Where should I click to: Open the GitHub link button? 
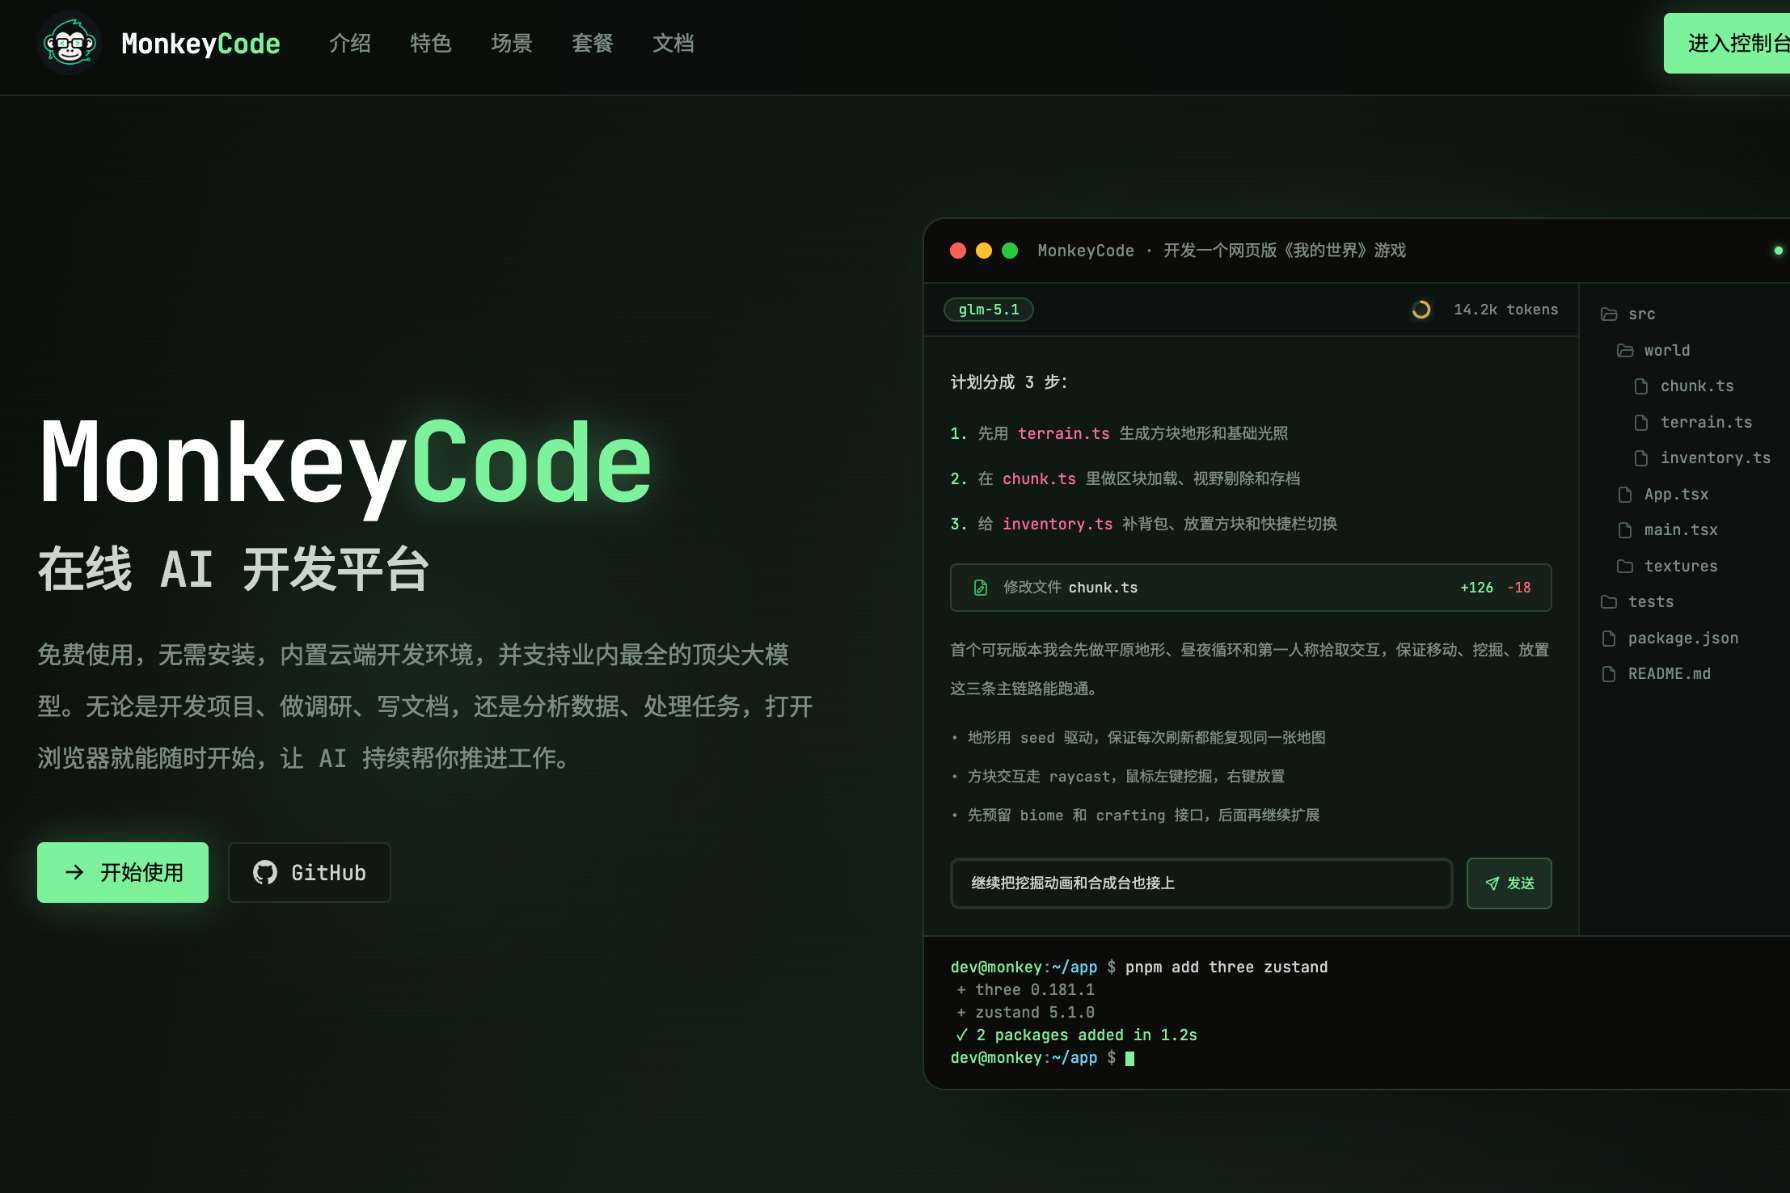click(309, 872)
